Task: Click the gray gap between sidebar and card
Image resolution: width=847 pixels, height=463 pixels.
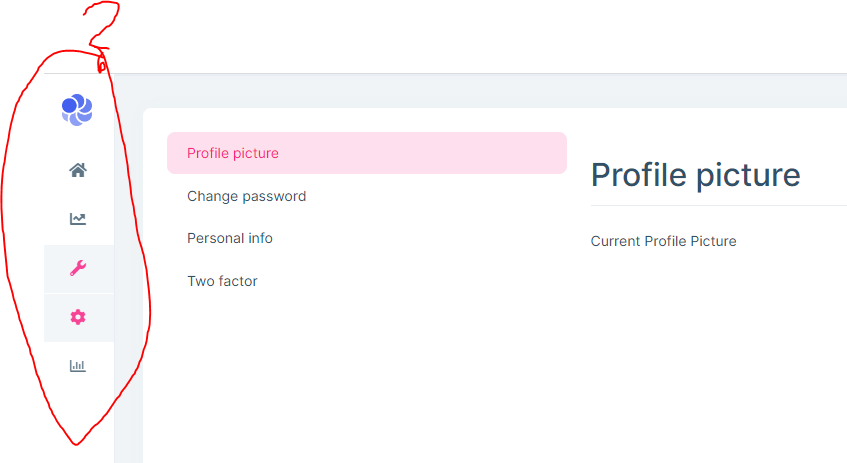Action: 128,300
